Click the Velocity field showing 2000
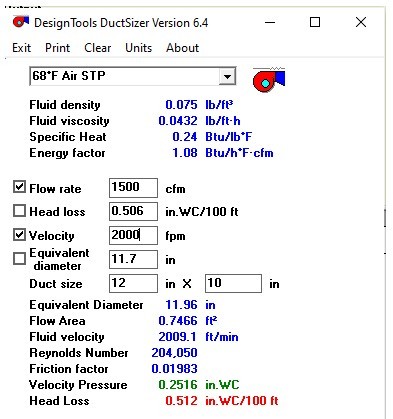Screen dimensions: 393x419 click(x=133, y=235)
